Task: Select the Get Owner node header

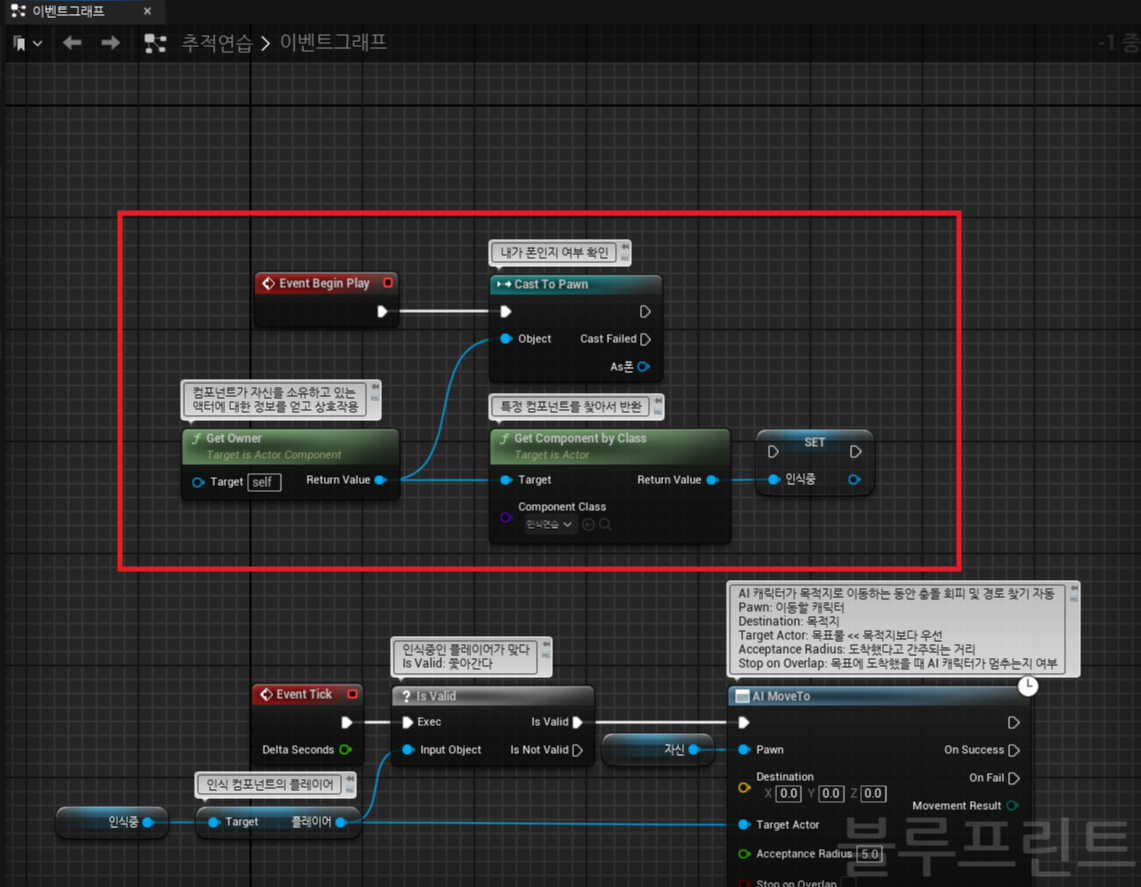Action: 290,445
